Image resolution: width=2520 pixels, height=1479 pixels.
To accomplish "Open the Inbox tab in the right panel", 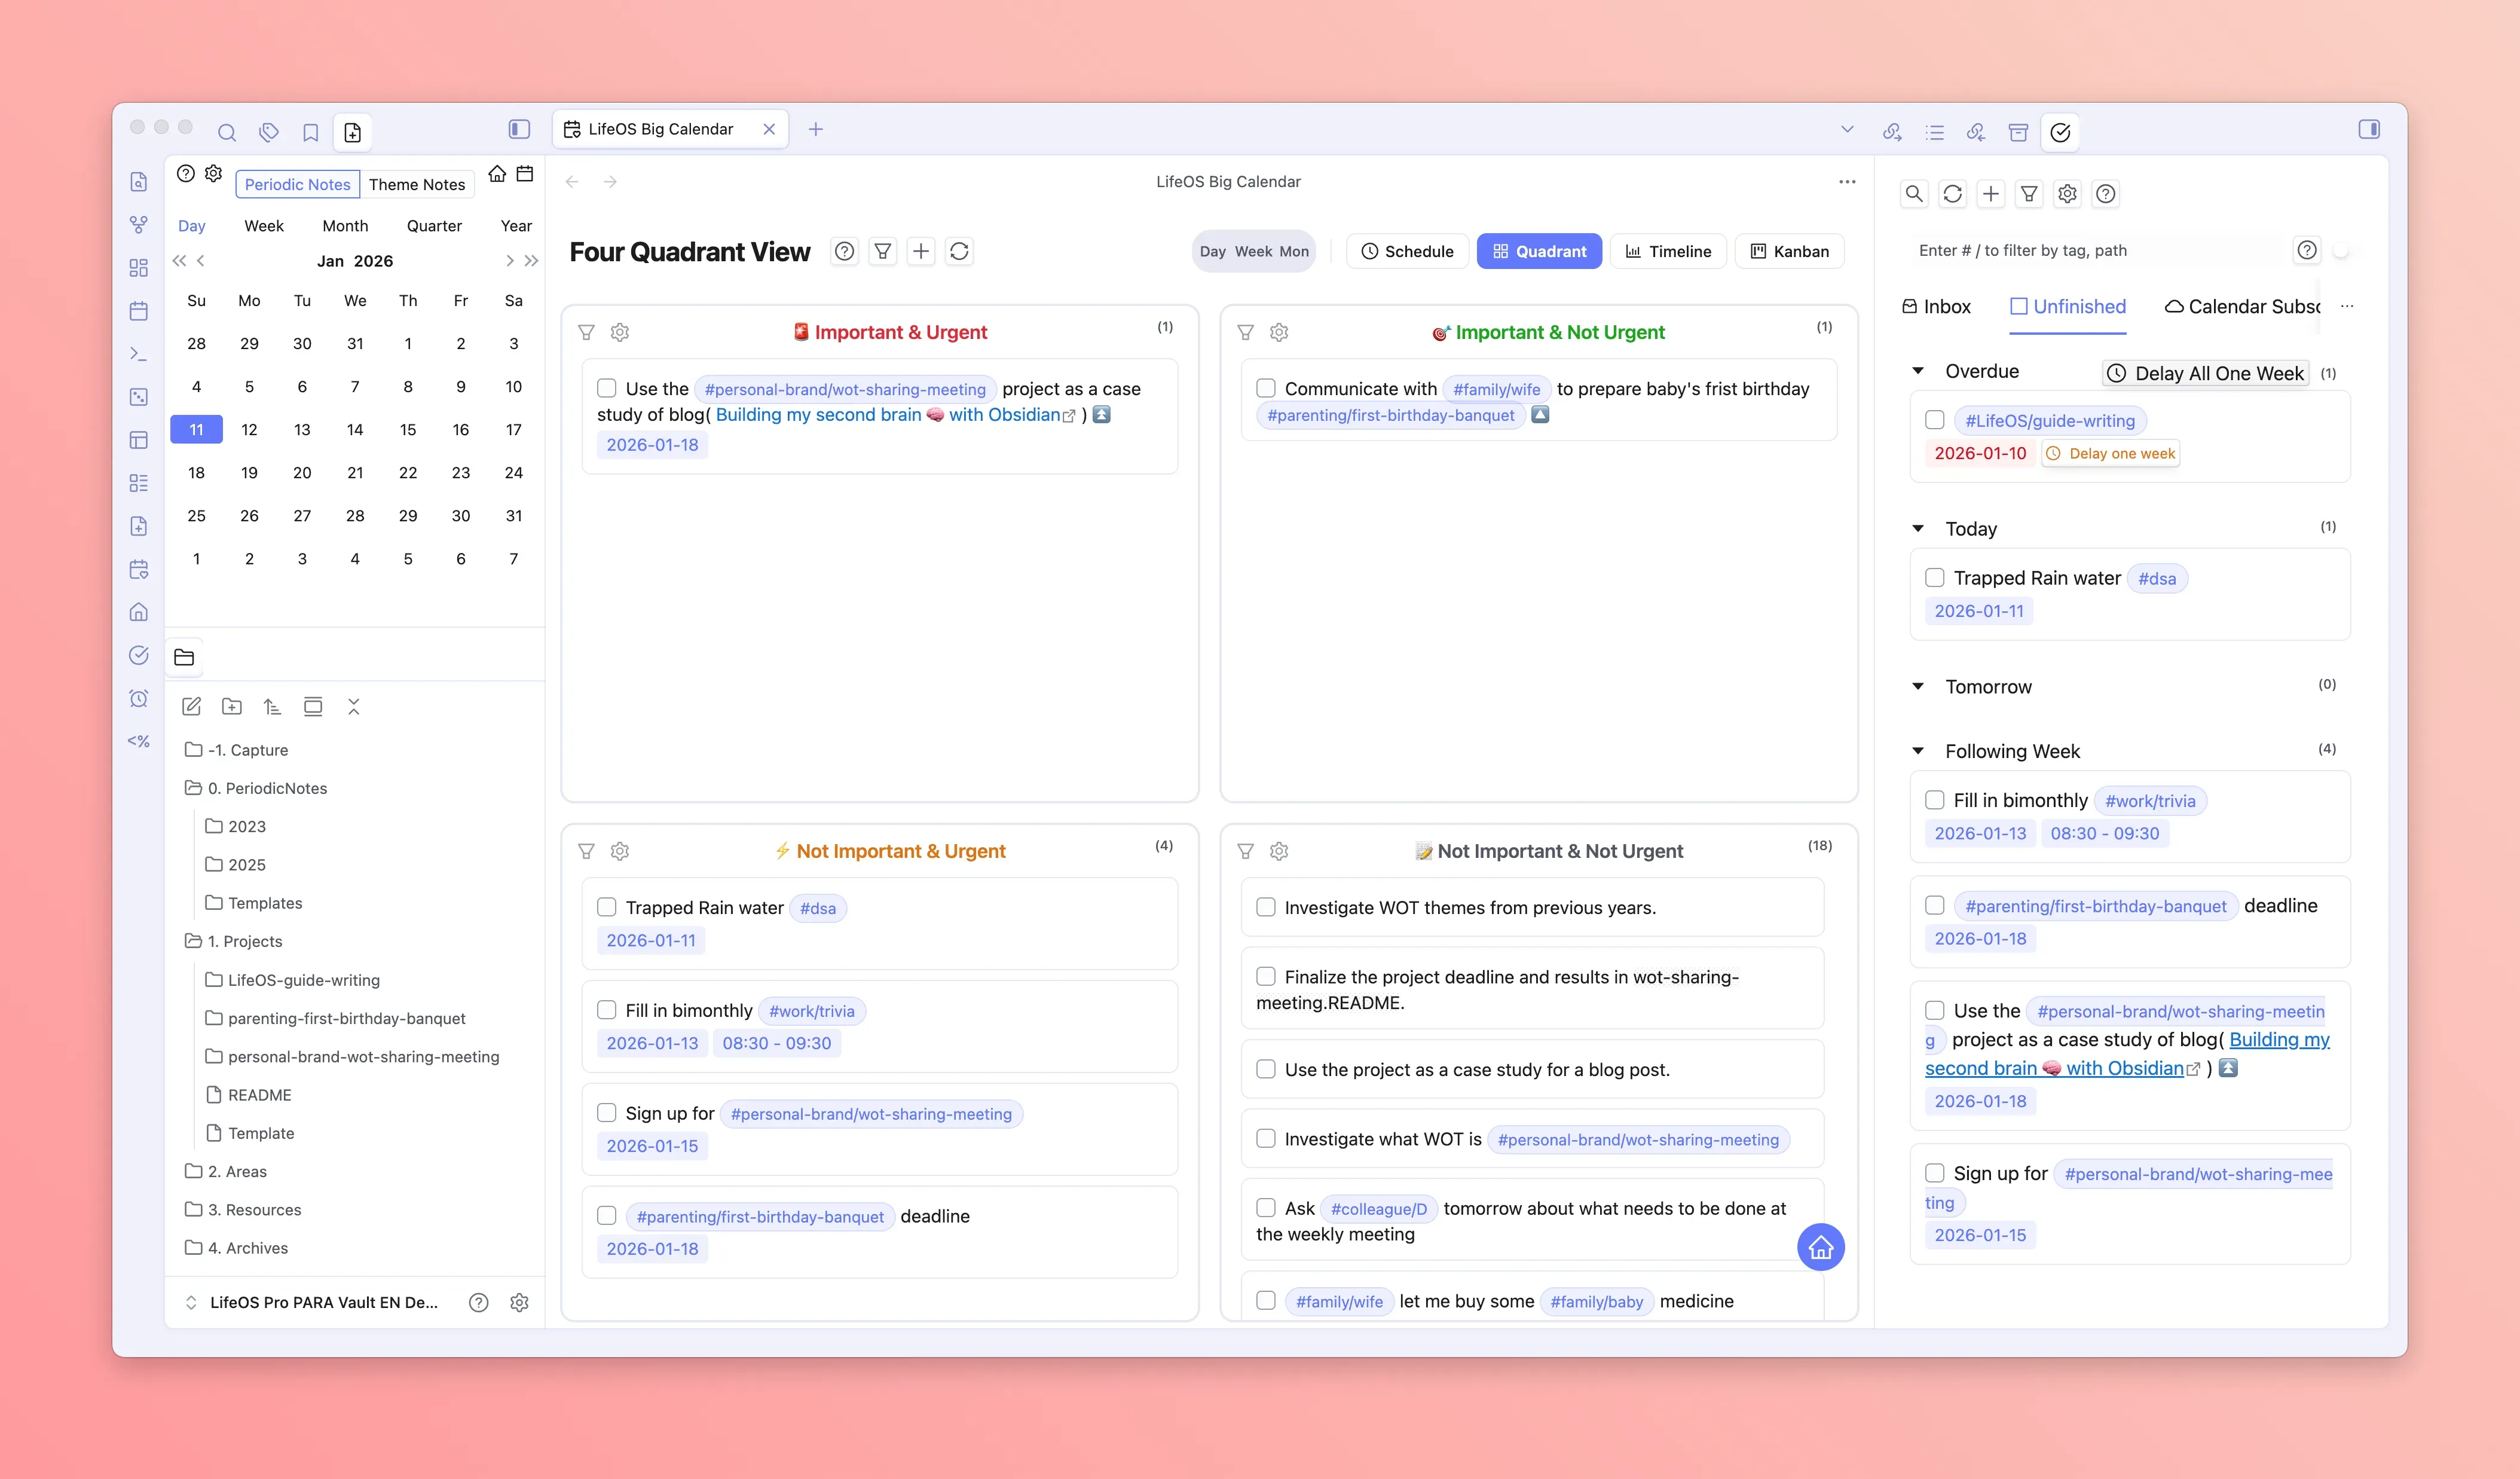I will [x=1936, y=307].
